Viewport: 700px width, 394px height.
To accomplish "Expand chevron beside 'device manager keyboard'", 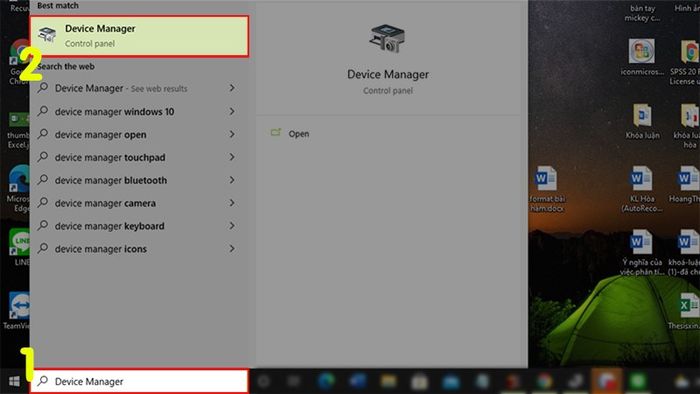I will (232, 225).
